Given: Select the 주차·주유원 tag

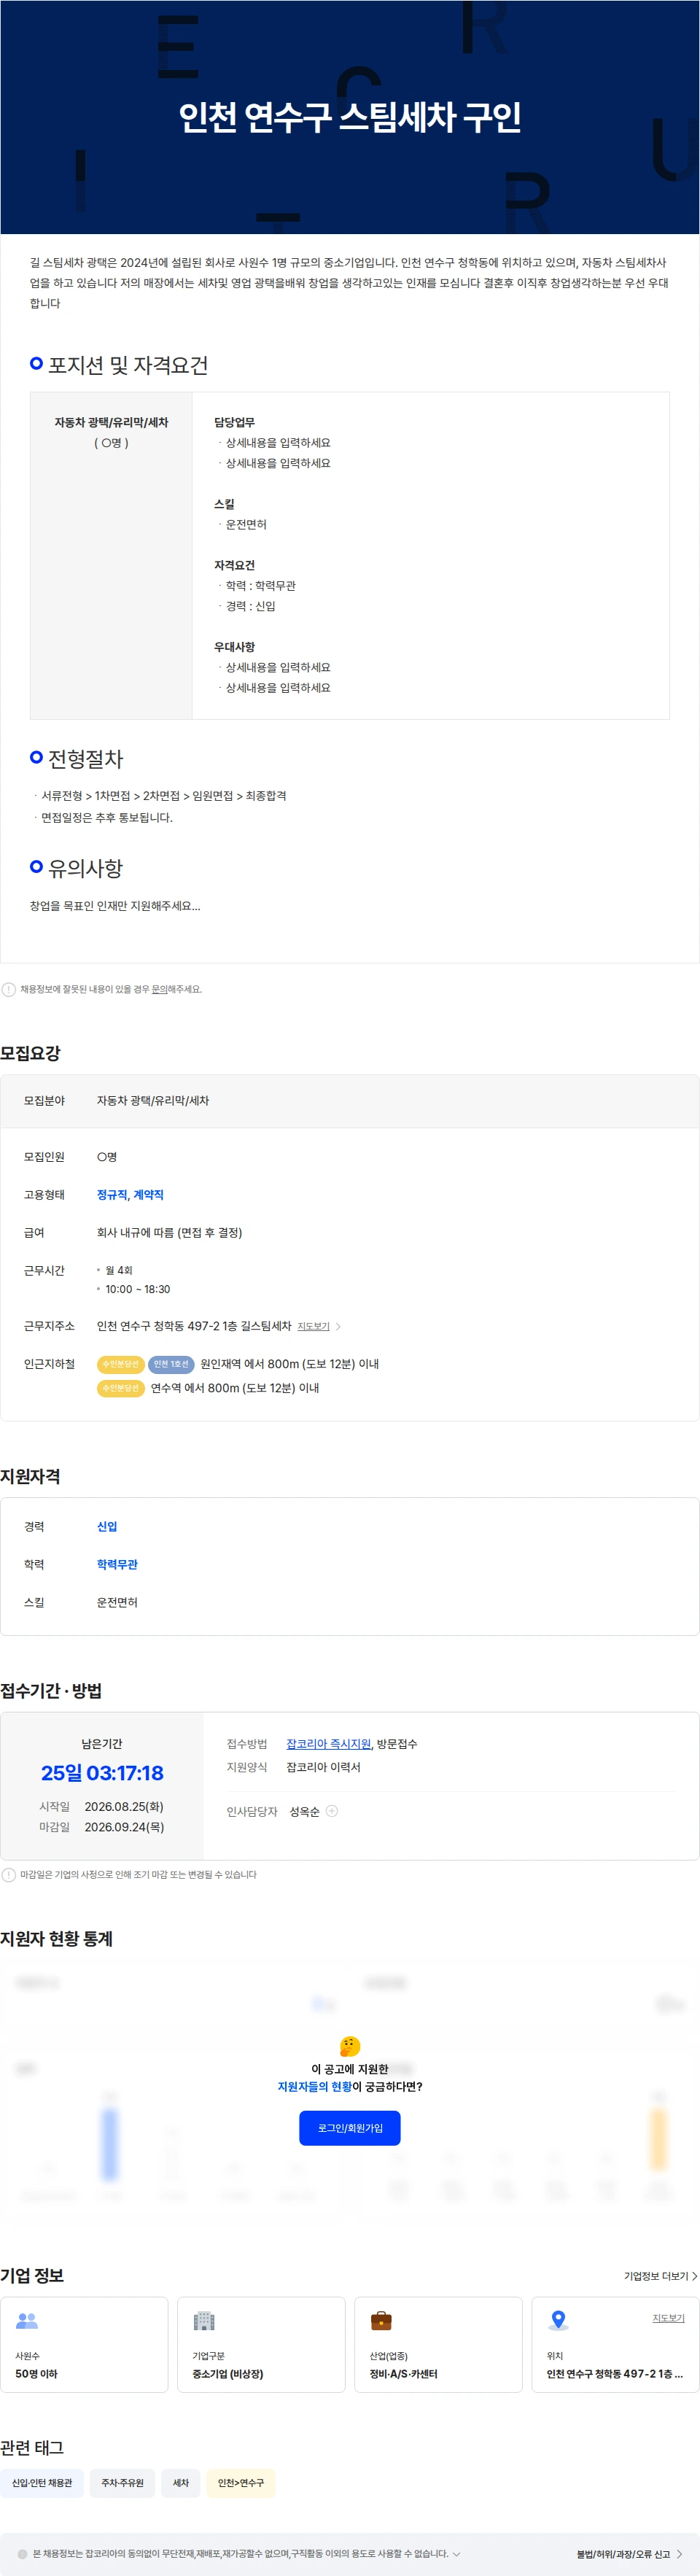Looking at the screenshot, I should (x=122, y=2483).
